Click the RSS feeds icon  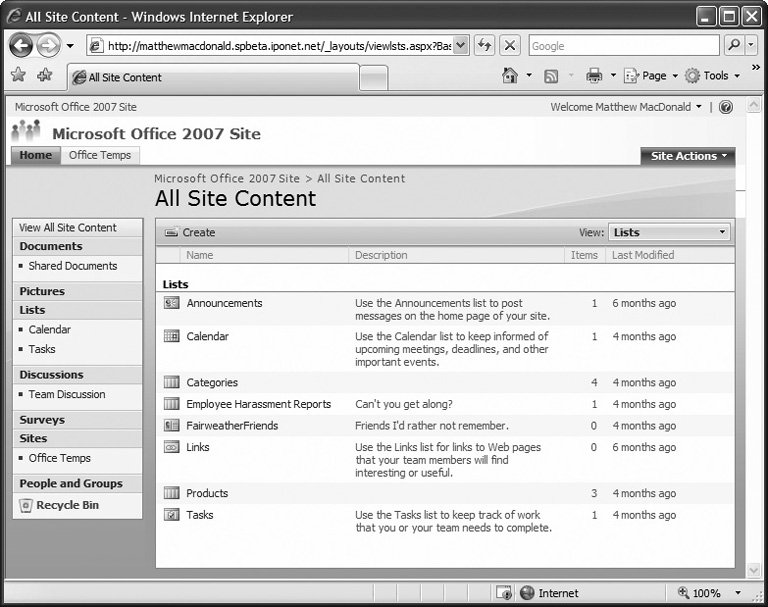pyautogui.click(x=551, y=76)
